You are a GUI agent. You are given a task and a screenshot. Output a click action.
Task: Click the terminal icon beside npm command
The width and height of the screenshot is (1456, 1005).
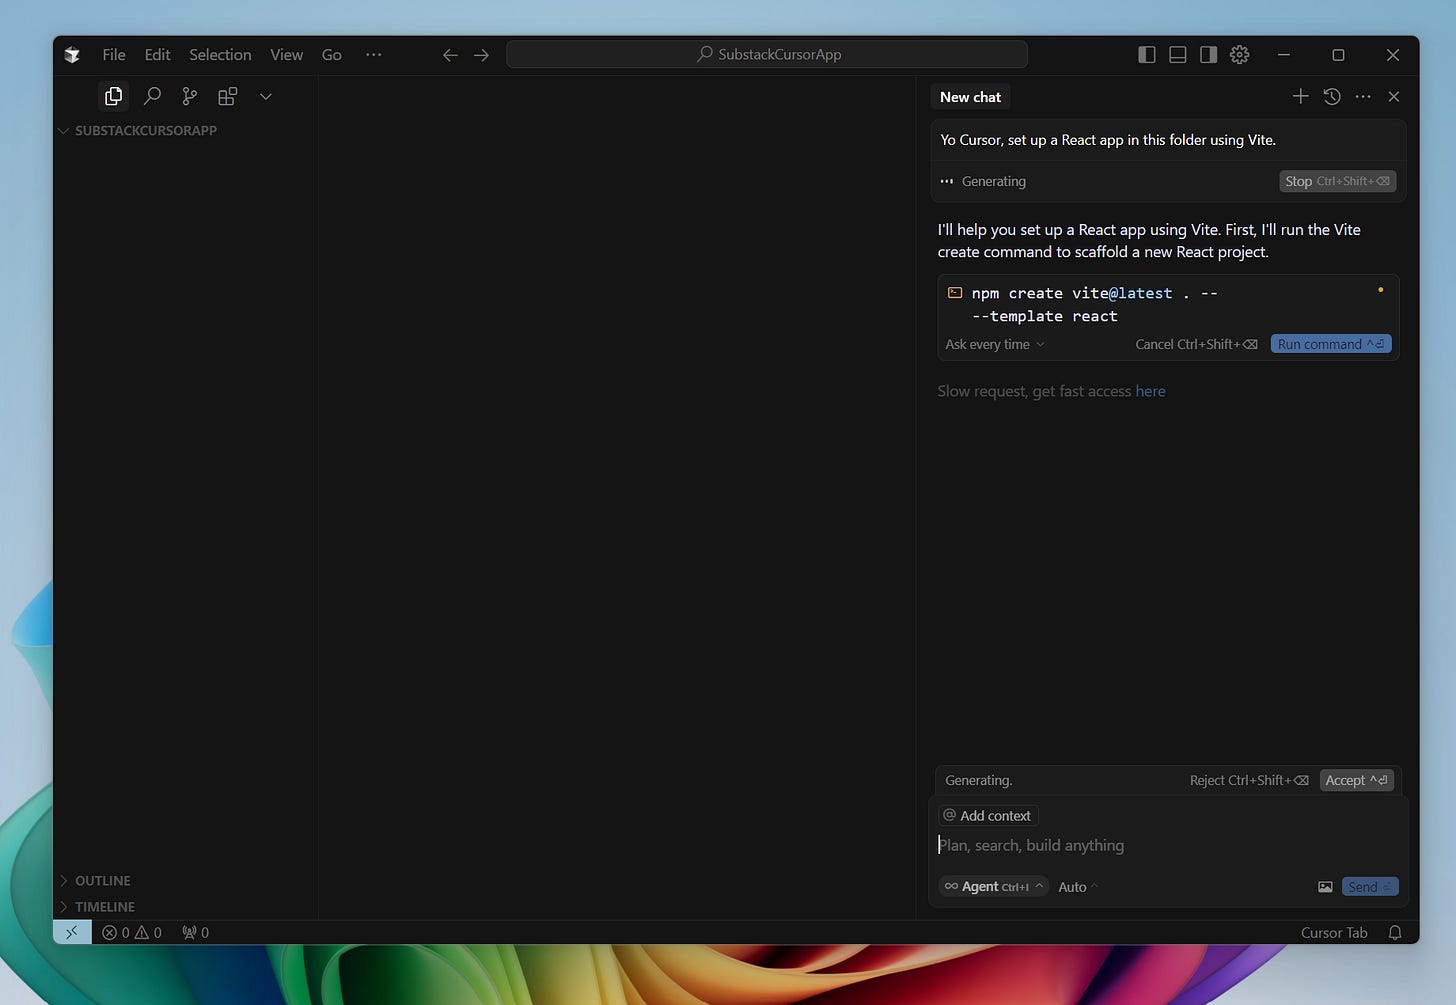point(955,293)
